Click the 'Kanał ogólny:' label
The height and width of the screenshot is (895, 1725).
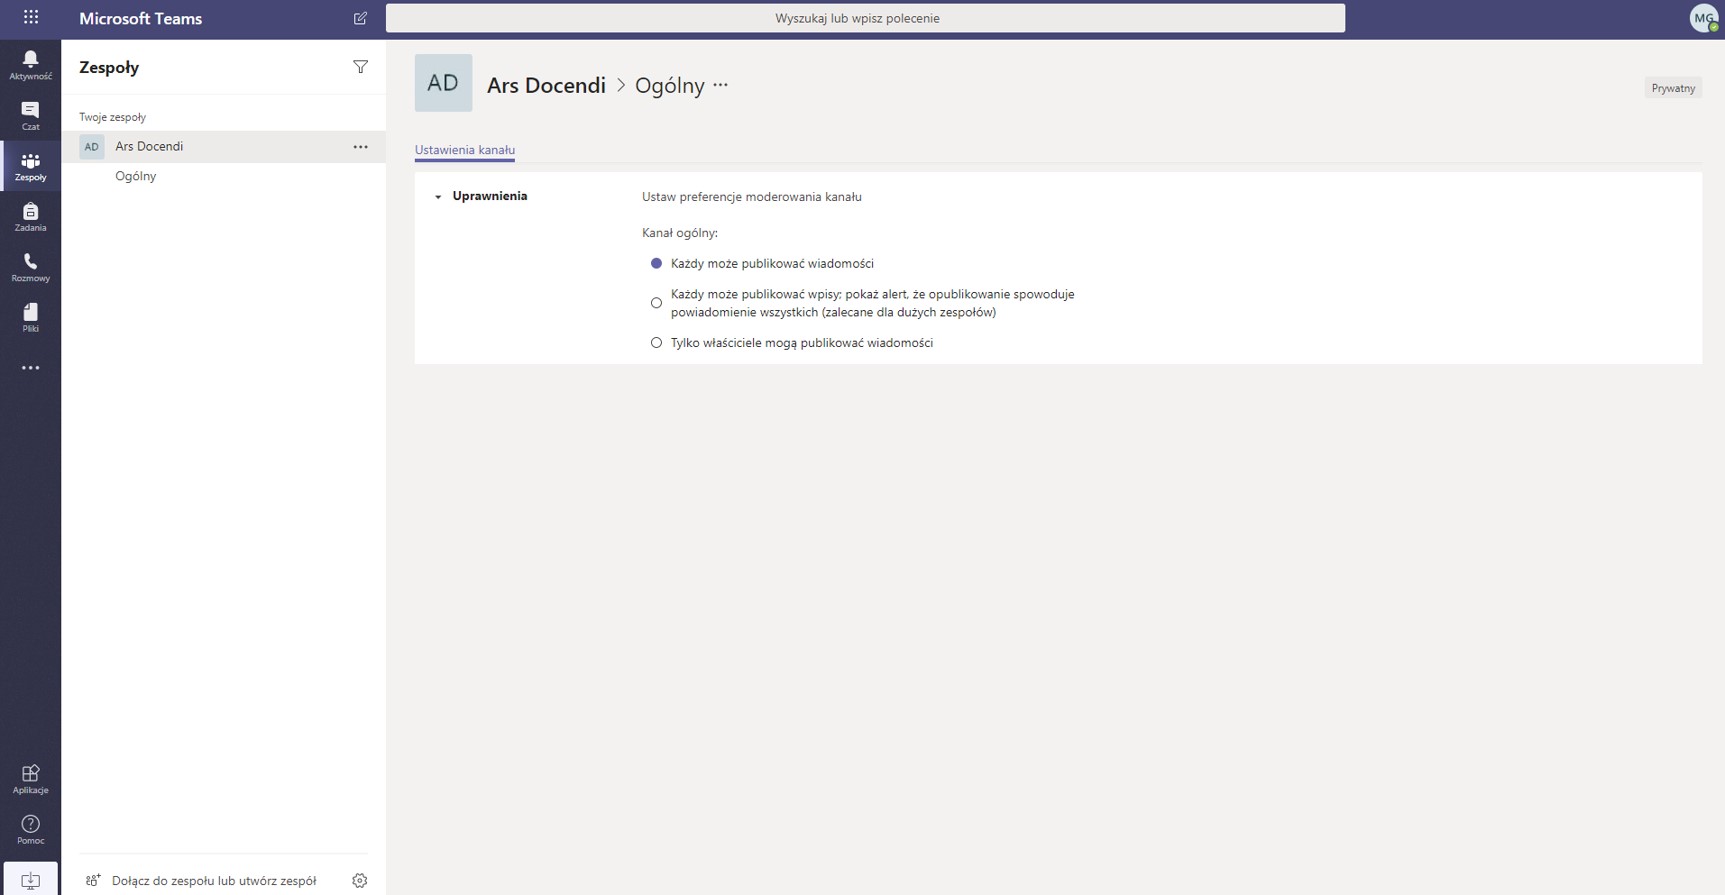680,233
